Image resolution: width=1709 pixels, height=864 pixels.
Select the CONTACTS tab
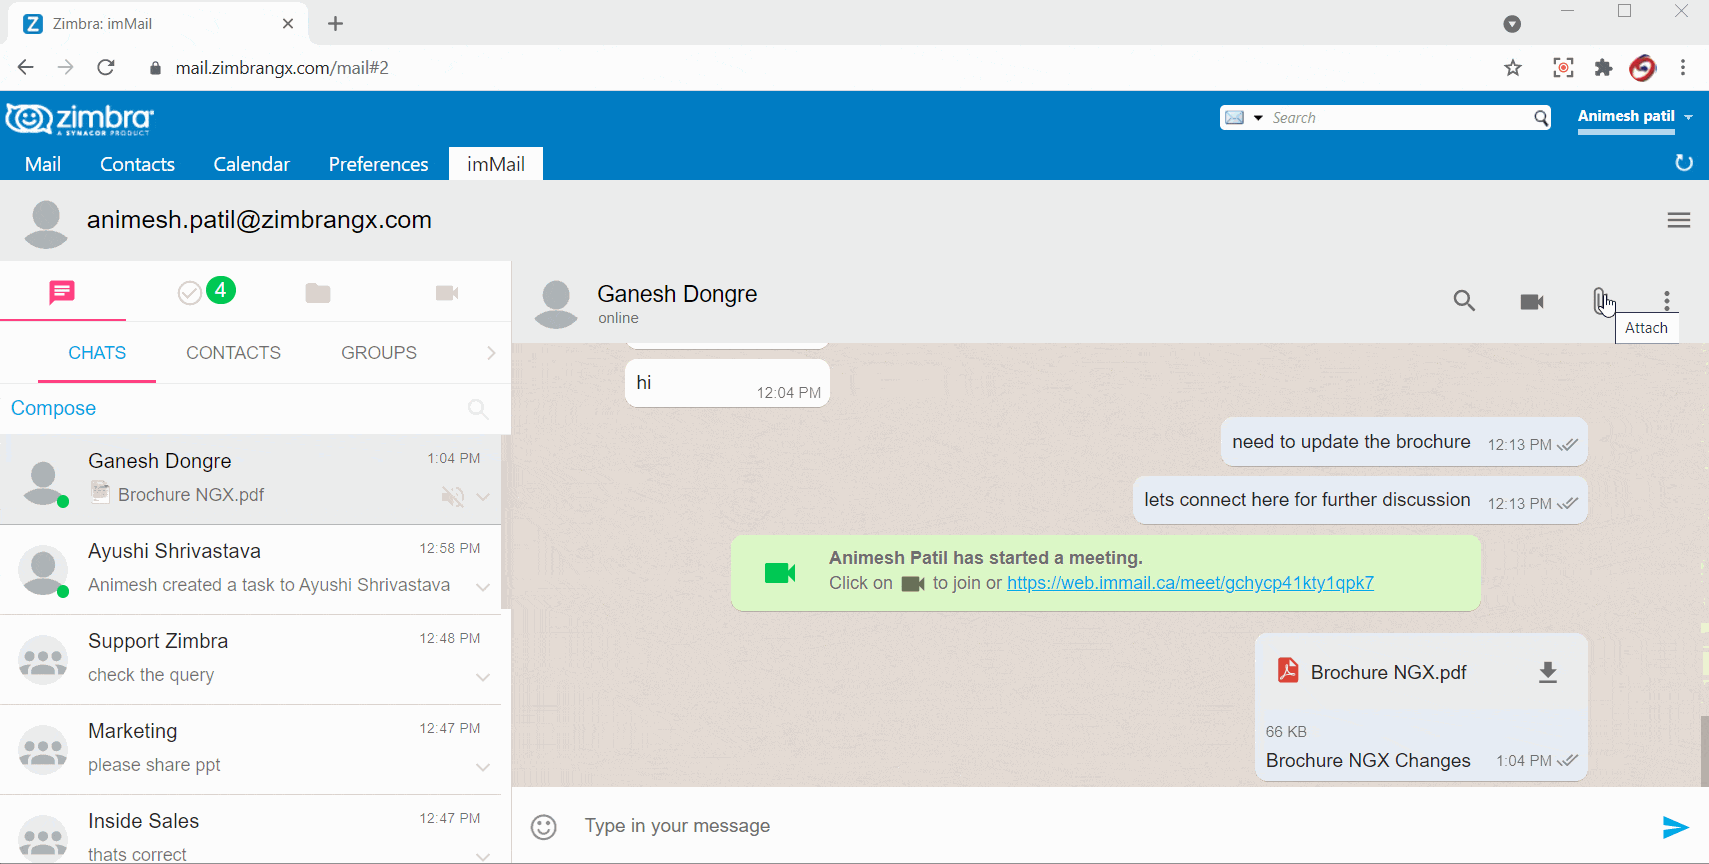tap(233, 353)
